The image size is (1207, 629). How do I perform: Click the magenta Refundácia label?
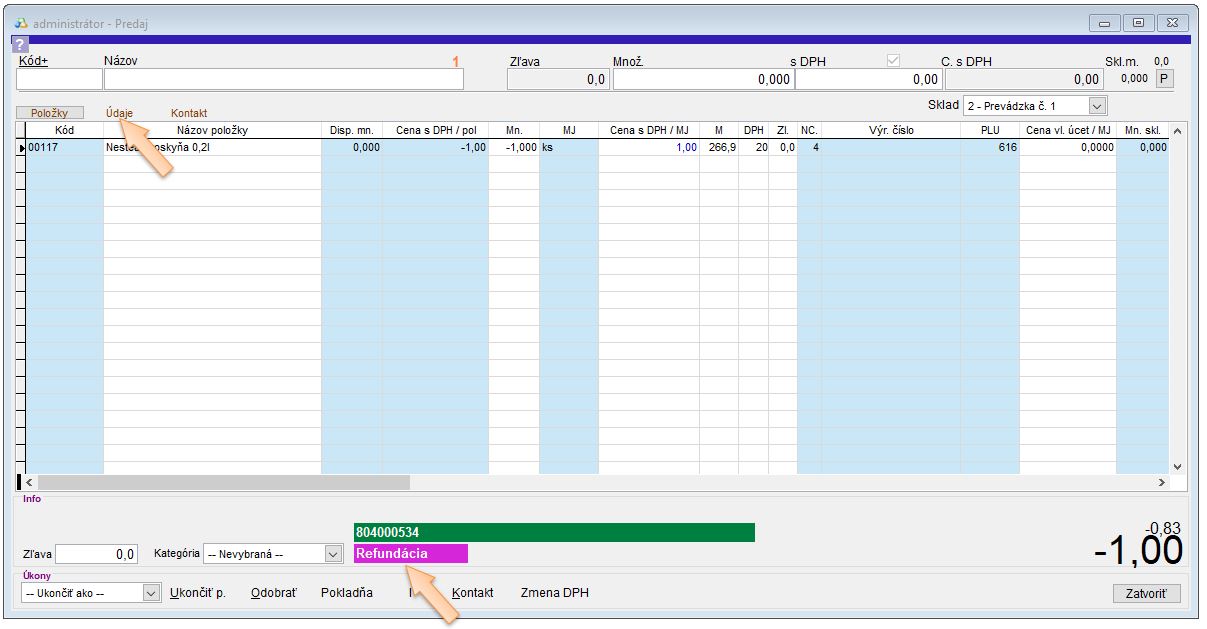pos(410,554)
